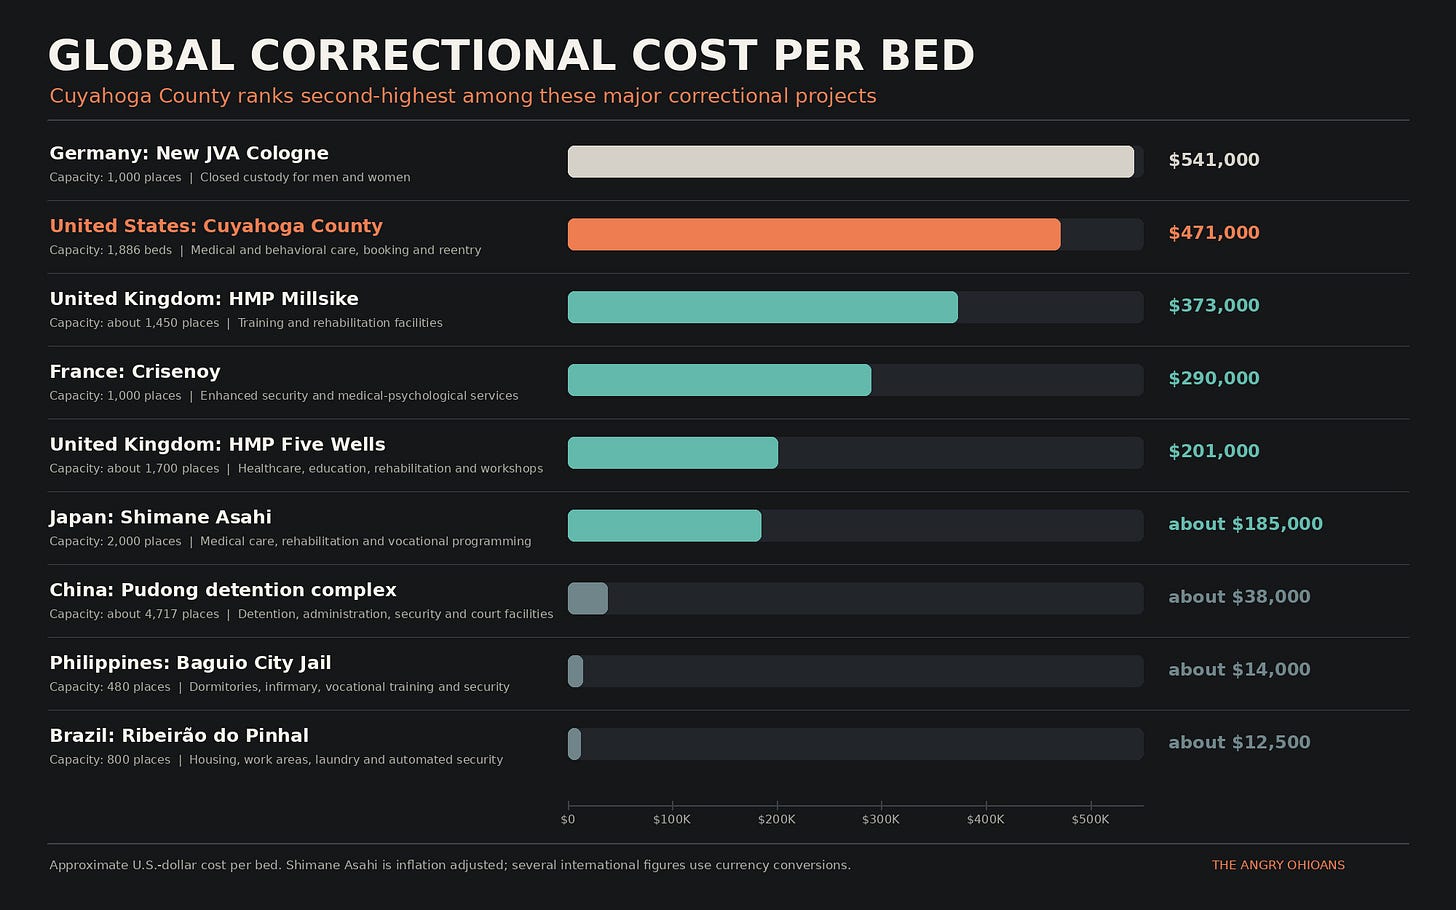Select the China Pudong gray bar
1456x910 pixels.
pyautogui.click(x=588, y=598)
